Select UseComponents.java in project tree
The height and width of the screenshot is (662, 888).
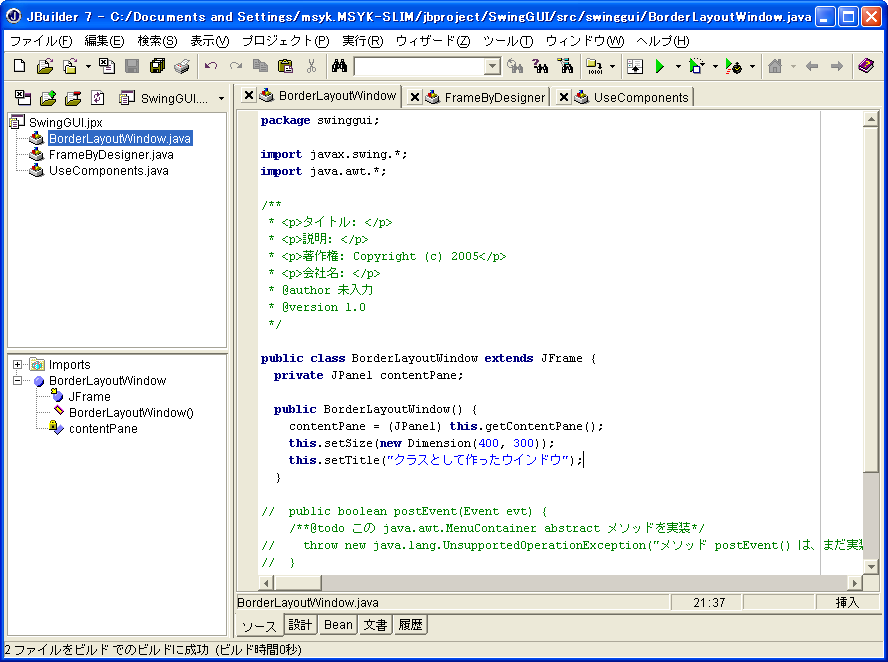point(108,171)
